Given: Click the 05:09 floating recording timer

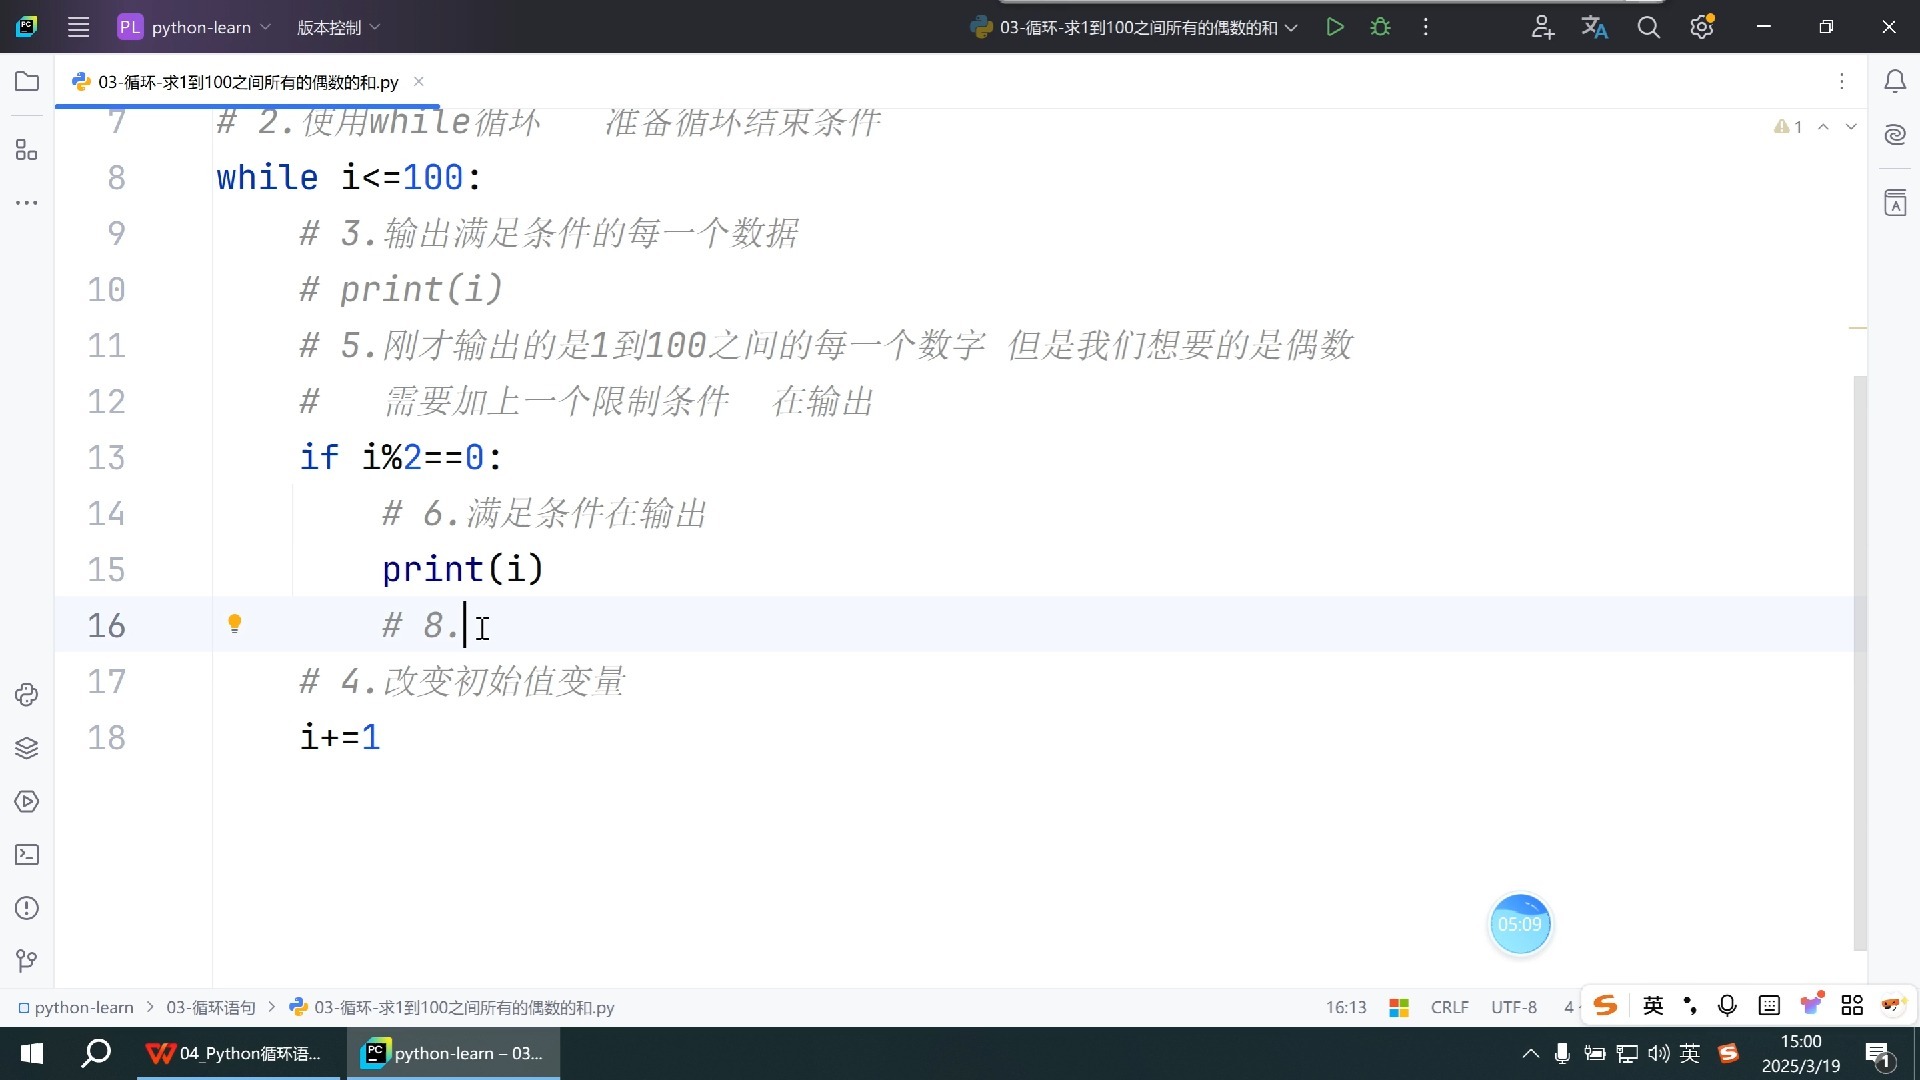Looking at the screenshot, I should click(x=1519, y=924).
